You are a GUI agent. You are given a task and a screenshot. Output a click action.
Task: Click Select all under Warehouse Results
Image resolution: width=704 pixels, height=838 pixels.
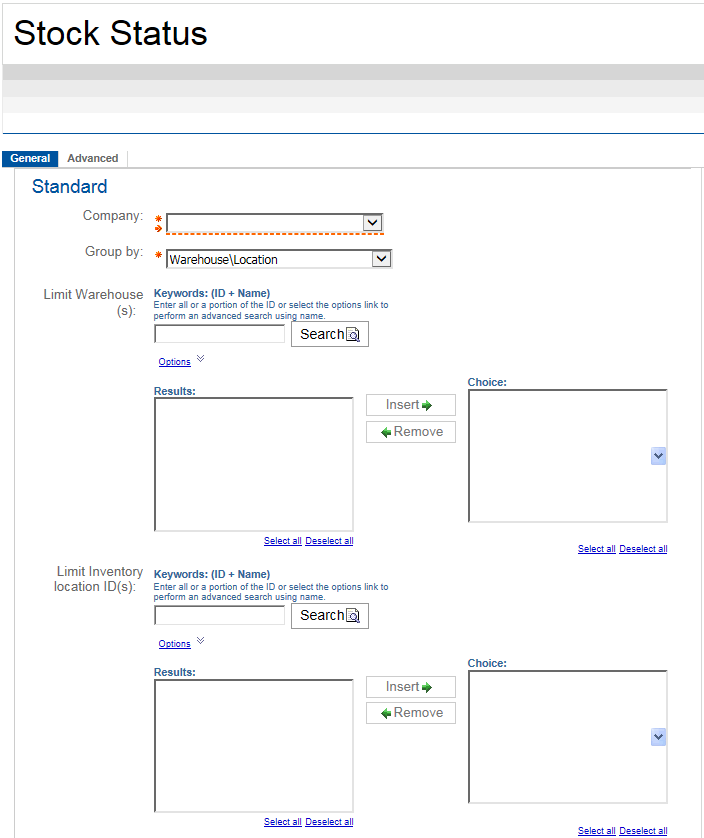coord(282,541)
